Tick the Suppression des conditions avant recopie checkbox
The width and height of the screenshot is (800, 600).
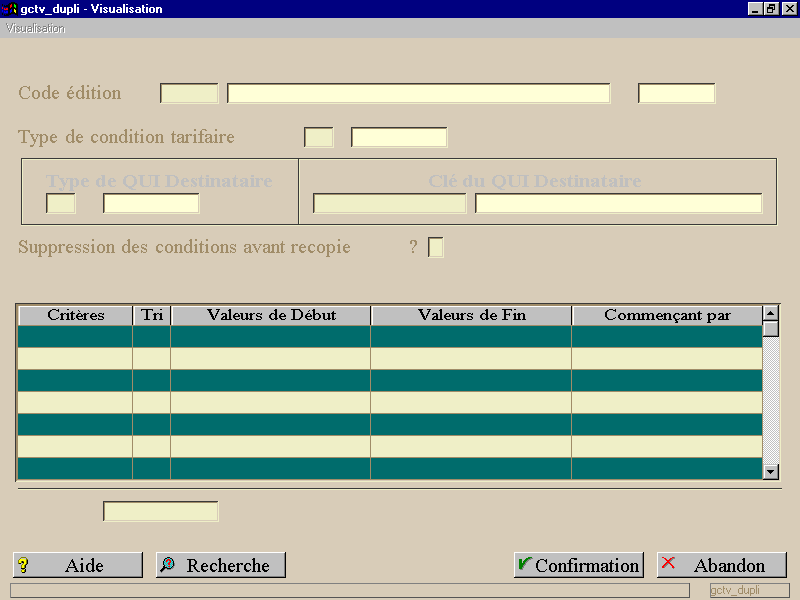(436, 247)
